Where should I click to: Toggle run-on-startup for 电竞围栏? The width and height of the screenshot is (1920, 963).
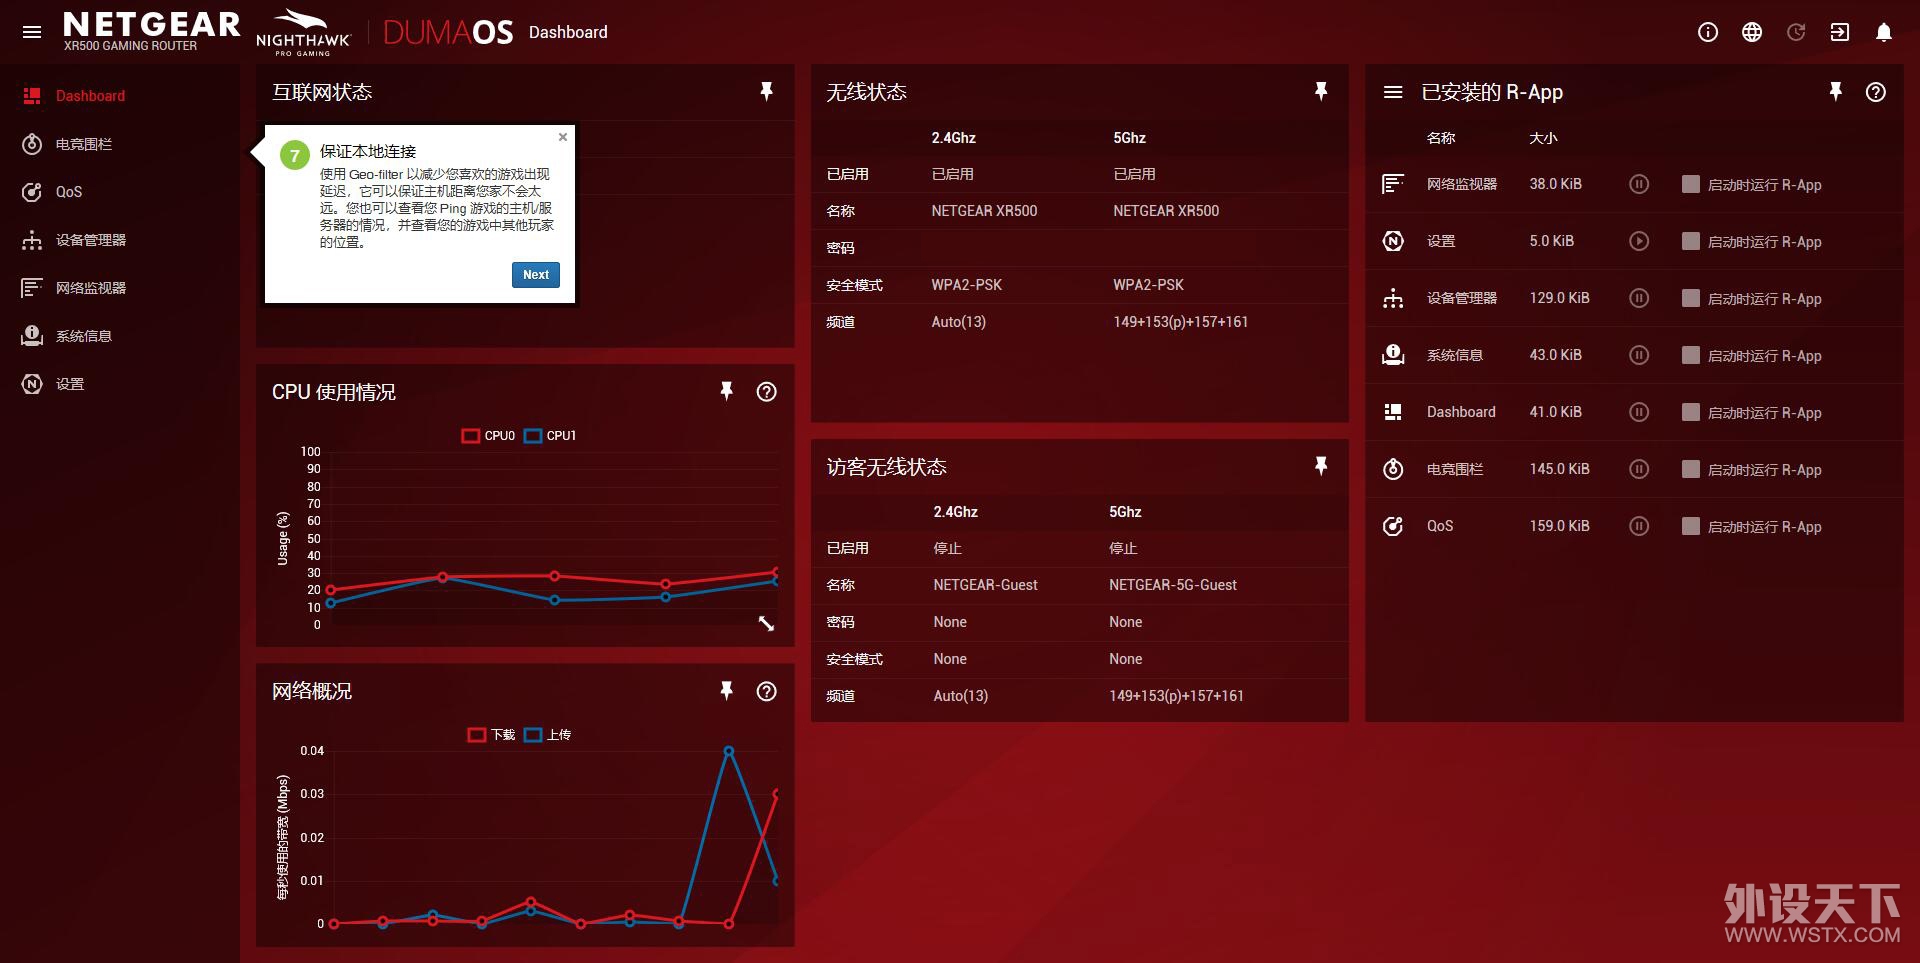1691,469
